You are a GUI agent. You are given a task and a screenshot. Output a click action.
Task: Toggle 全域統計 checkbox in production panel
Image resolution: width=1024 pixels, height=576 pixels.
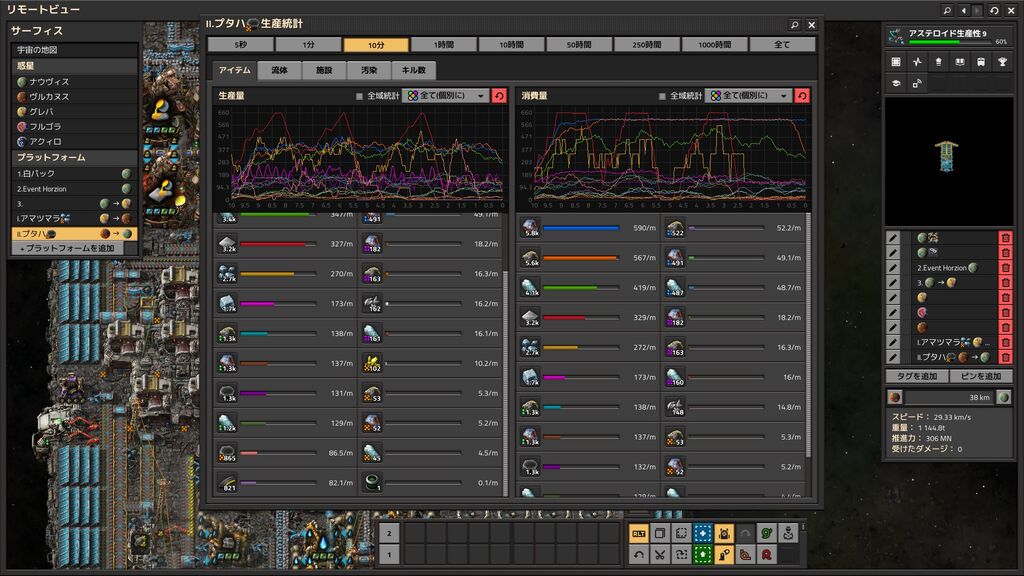point(359,96)
